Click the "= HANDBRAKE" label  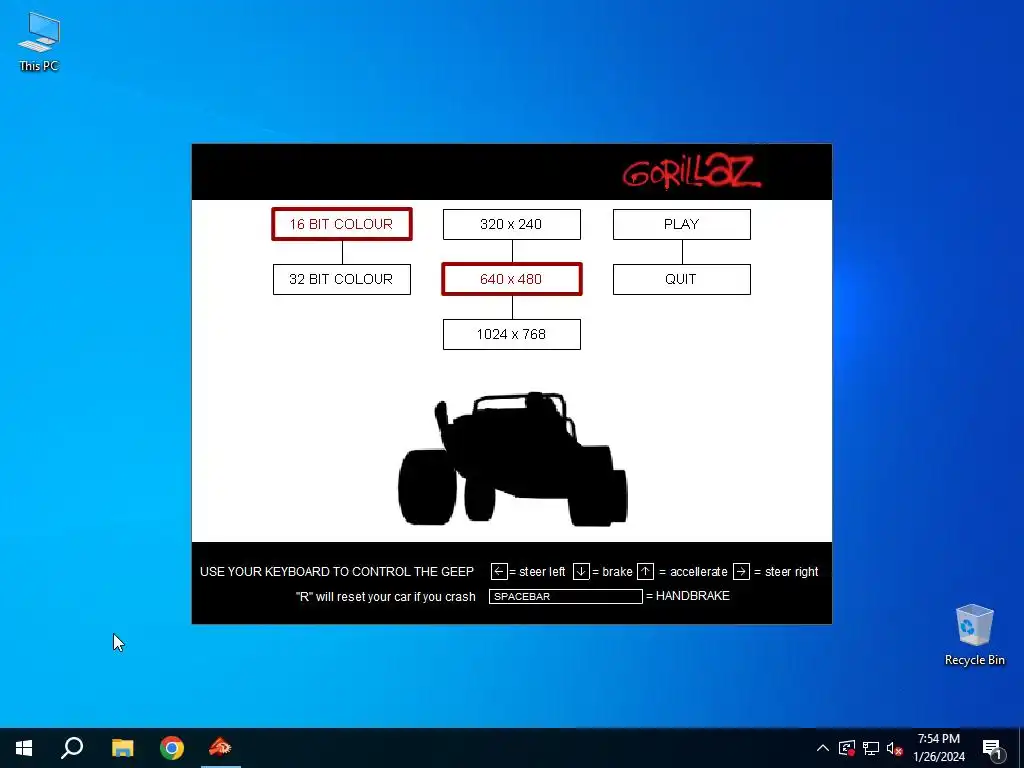688,596
